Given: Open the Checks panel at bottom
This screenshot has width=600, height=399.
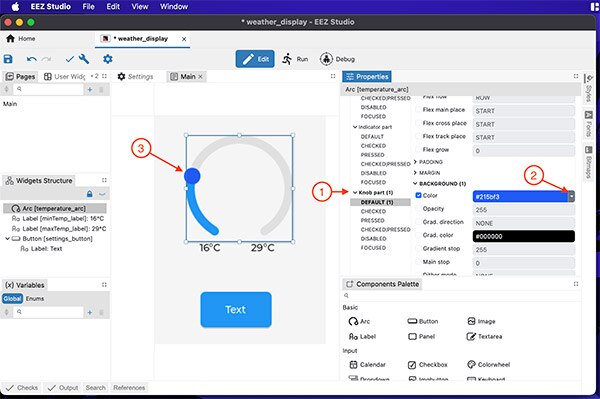Looking at the screenshot, I should (x=22, y=388).
